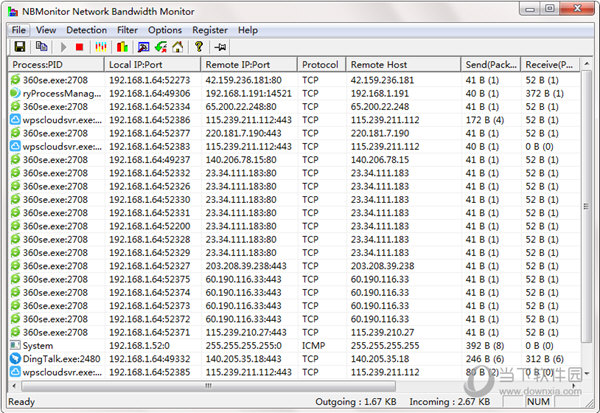Click the 372 B (1) receive value

point(545,93)
